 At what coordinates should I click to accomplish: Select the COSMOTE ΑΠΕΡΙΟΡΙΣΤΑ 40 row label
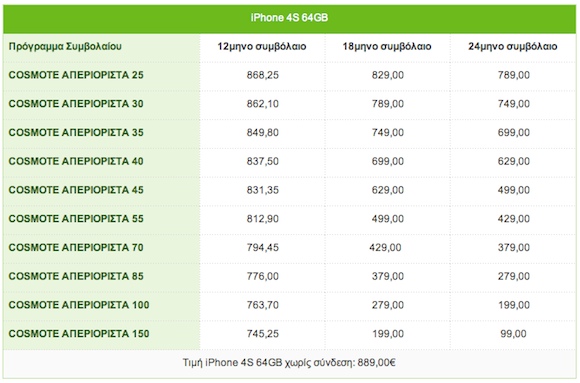click(76, 161)
